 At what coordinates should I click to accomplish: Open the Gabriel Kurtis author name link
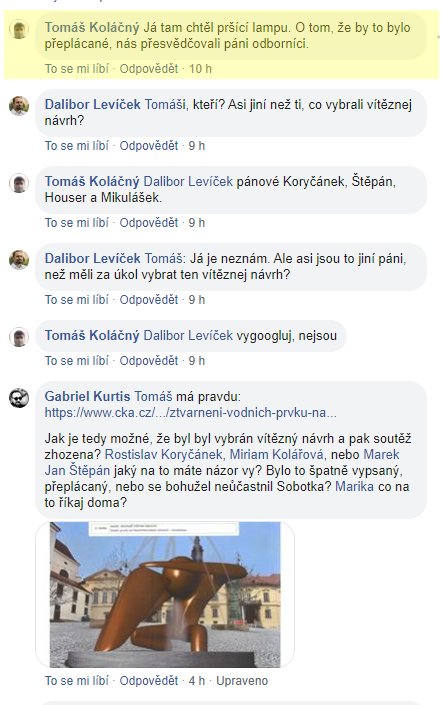(87, 396)
